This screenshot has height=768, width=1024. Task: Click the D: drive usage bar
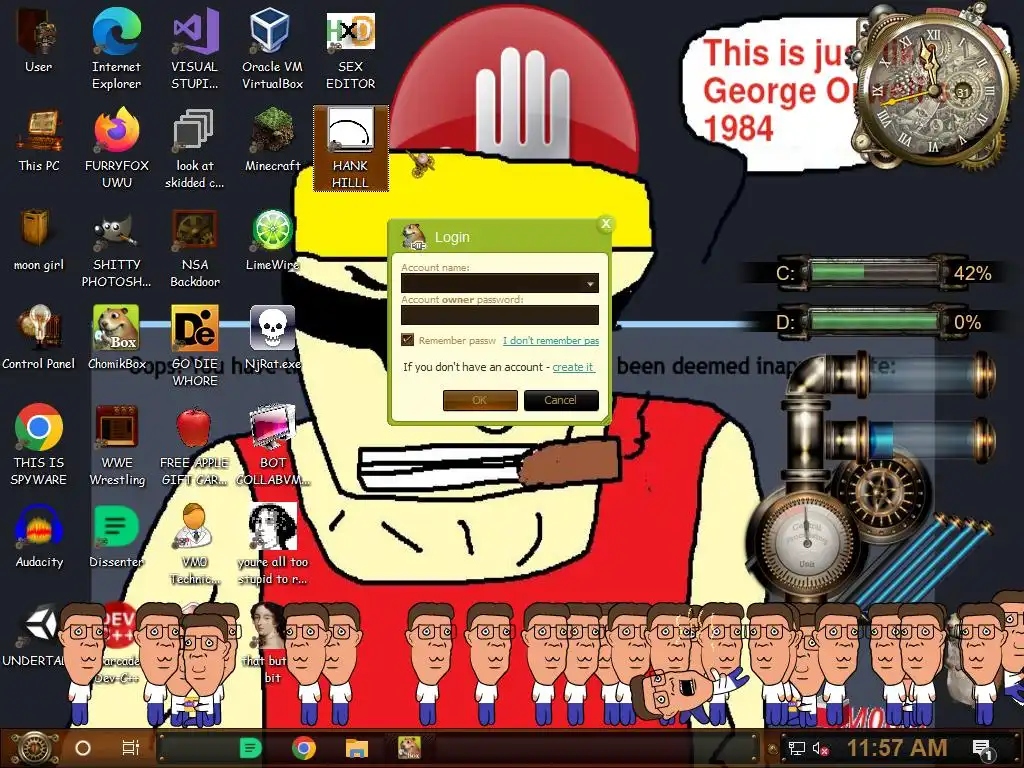(875, 321)
